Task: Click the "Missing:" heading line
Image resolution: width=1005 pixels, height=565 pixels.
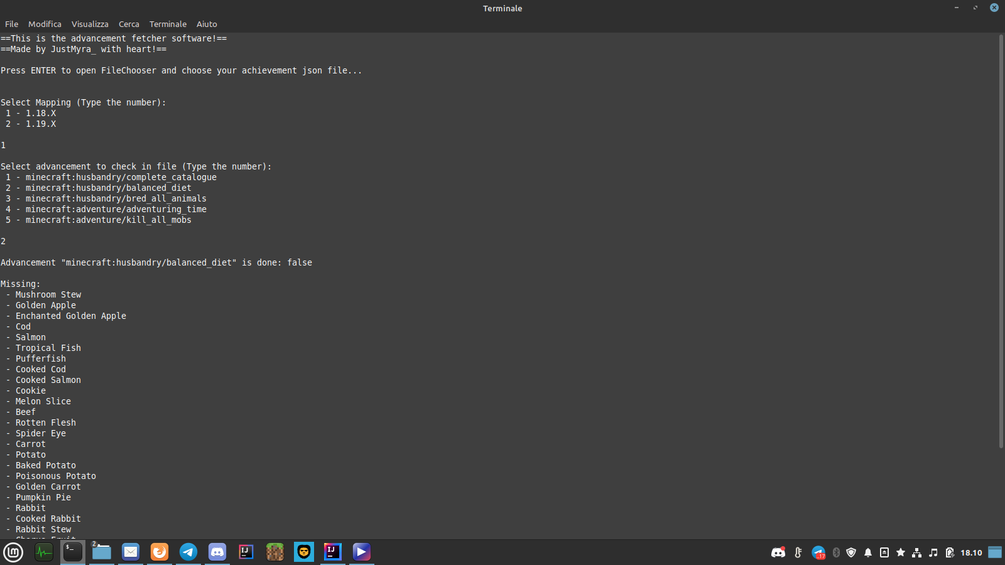Action: pos(21,284)
